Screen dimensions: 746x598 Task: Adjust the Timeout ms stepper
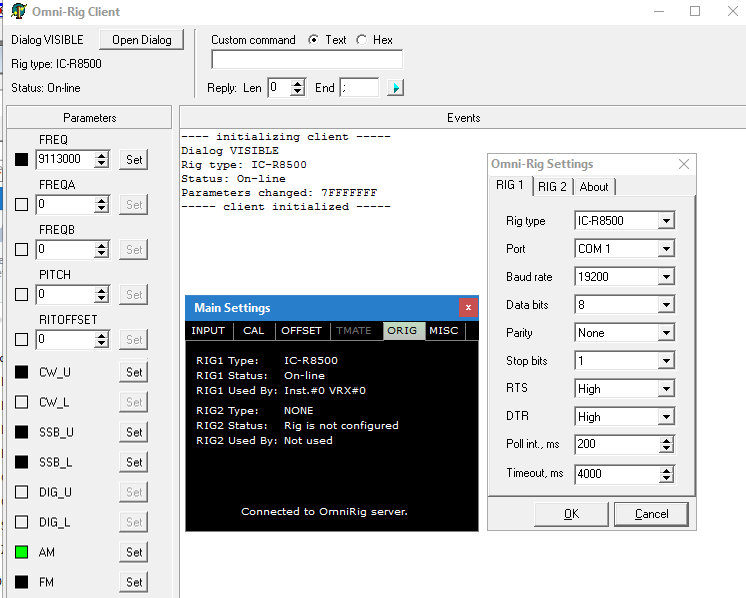point(667,474)
